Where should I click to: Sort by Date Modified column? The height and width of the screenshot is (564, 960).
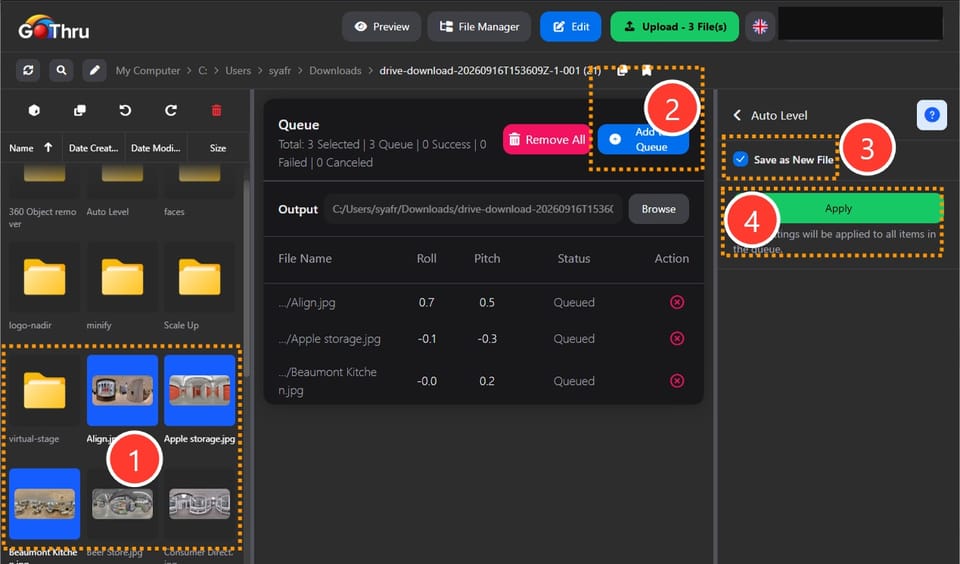pyautogui.click(x=156, y=148)
